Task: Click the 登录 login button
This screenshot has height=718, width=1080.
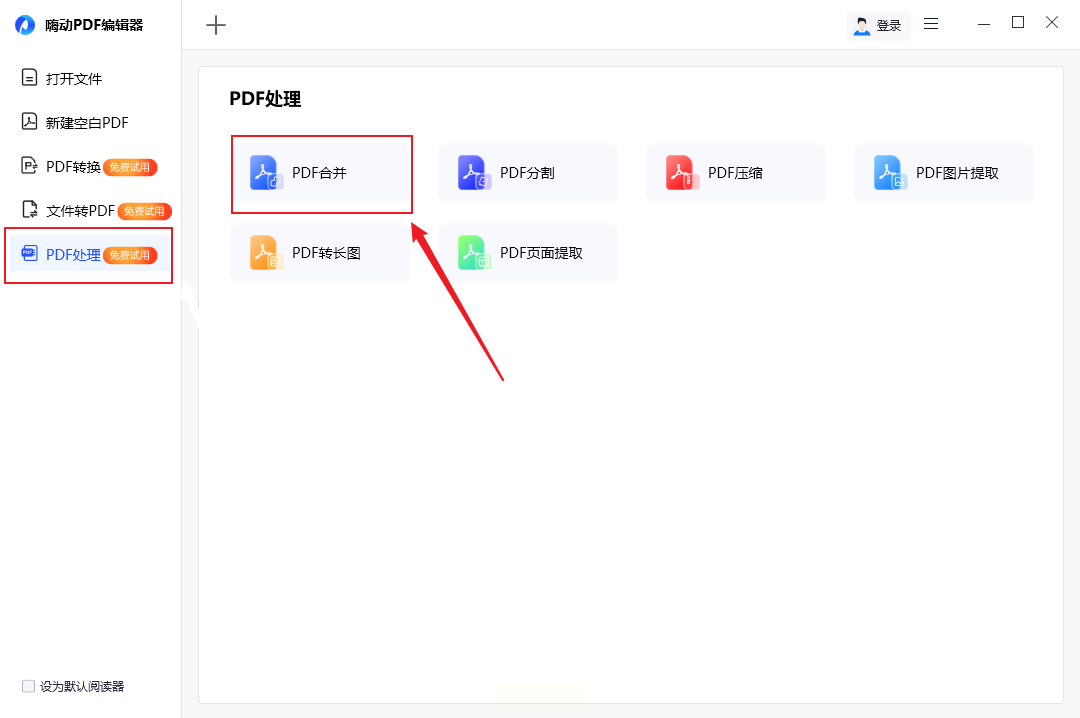Action: click(879, 25)
